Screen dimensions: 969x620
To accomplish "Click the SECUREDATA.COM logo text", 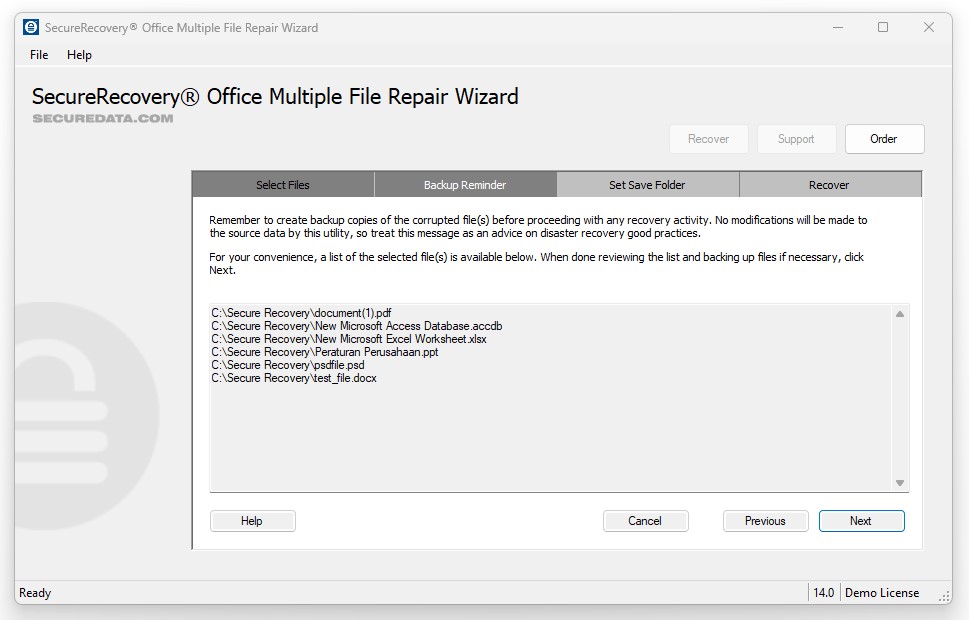I will pyautogui.click(x=103, y=118).
